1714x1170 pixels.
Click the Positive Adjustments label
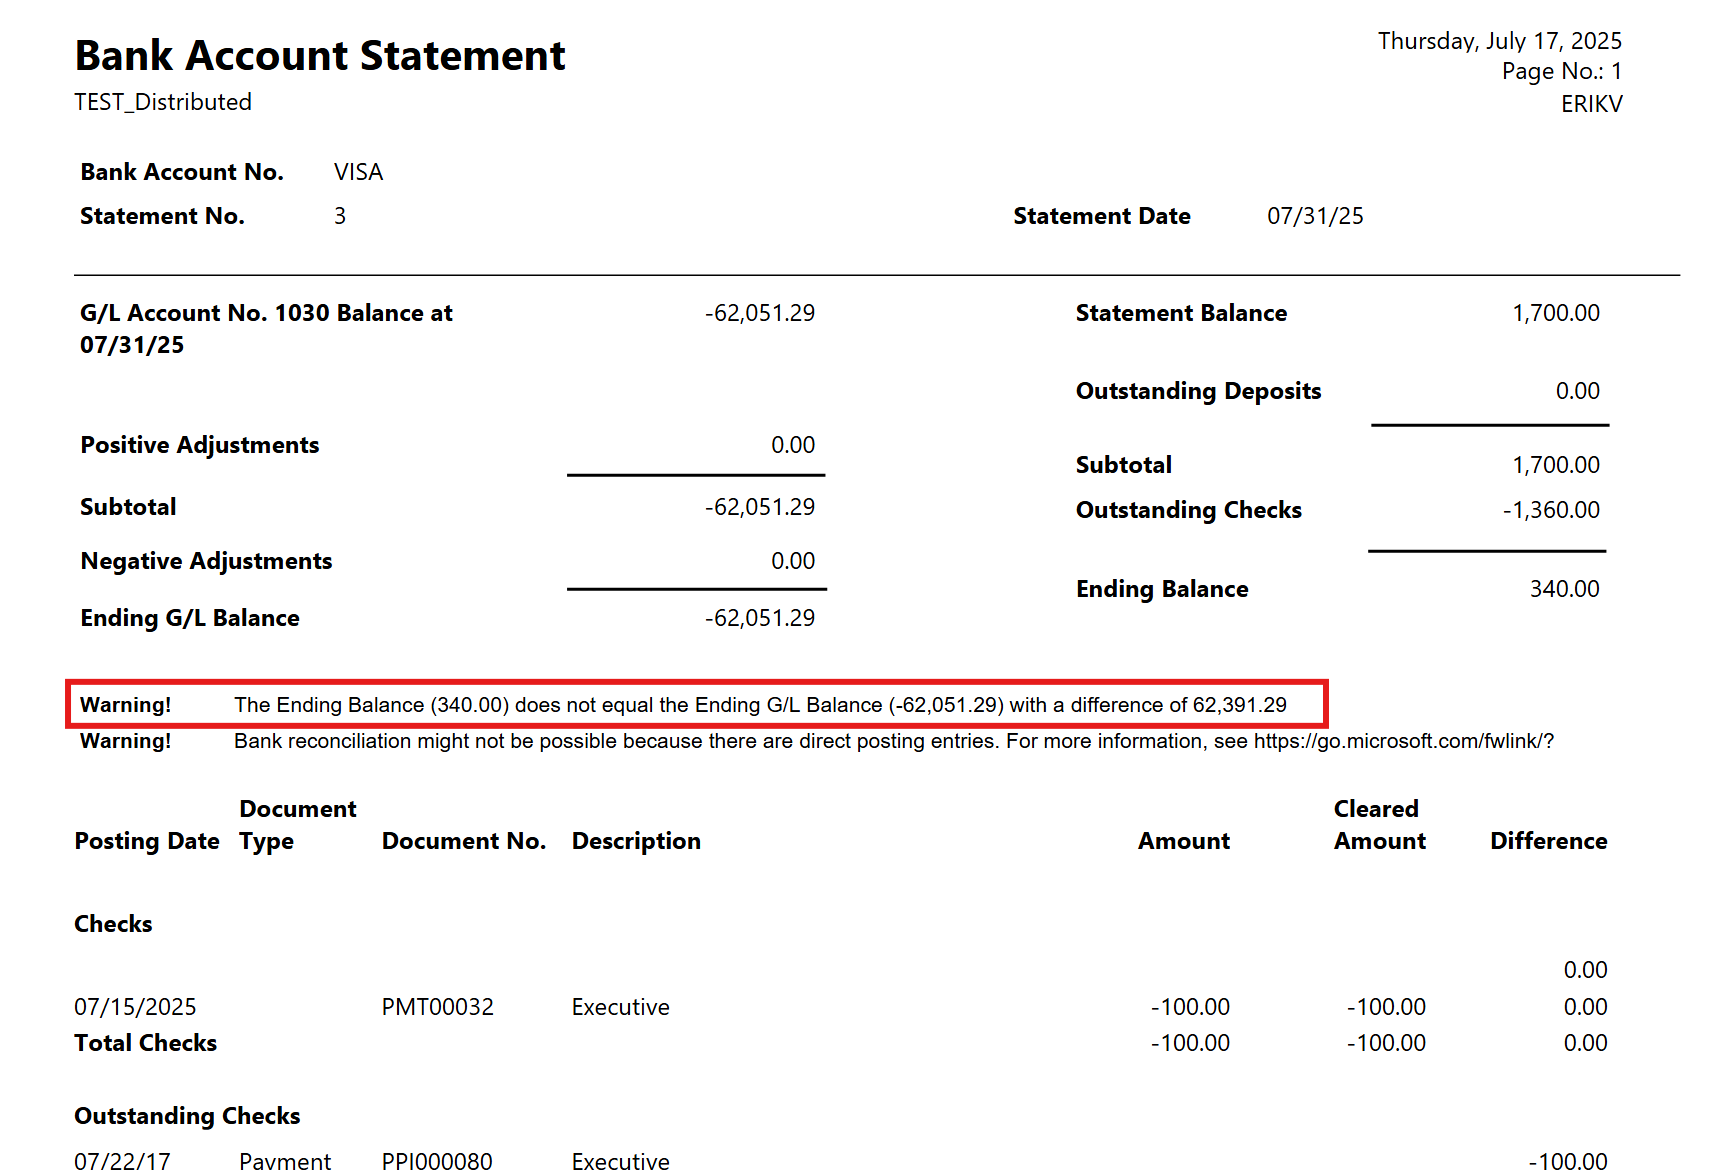200,445
